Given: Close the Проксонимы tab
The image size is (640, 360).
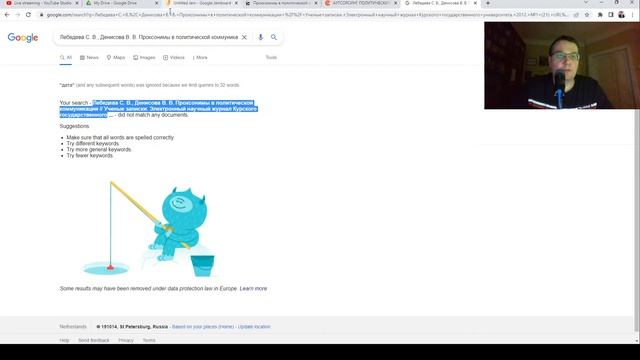Looking at the screenshot, I should pos(316,3).
